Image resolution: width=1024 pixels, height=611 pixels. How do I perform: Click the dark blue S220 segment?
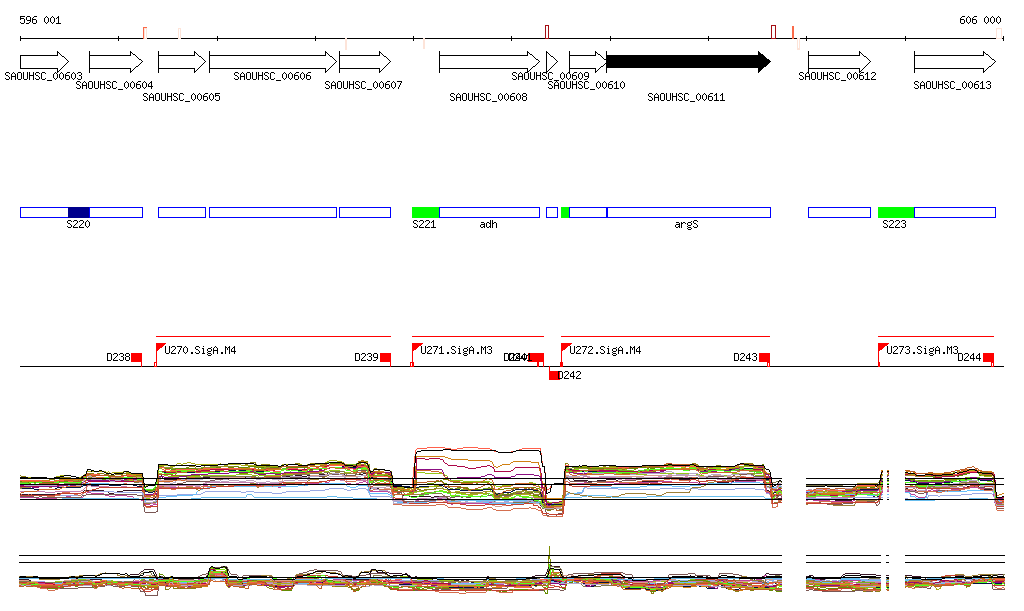click(79, 212)
